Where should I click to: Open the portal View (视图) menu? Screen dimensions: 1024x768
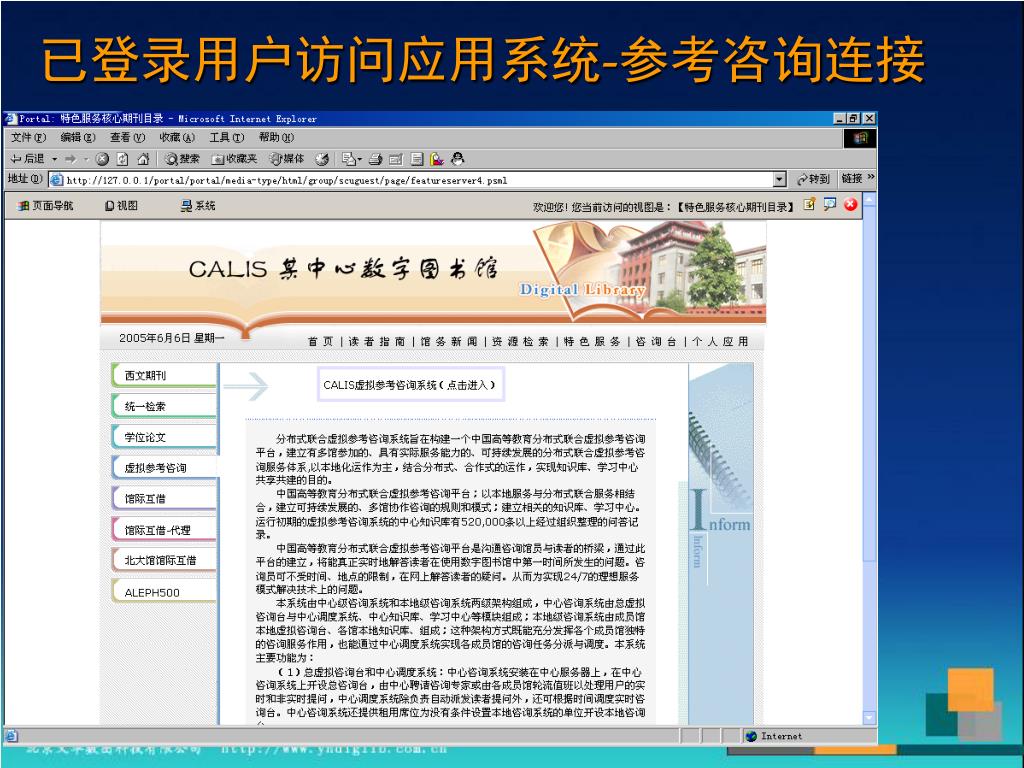coord(121,206)
